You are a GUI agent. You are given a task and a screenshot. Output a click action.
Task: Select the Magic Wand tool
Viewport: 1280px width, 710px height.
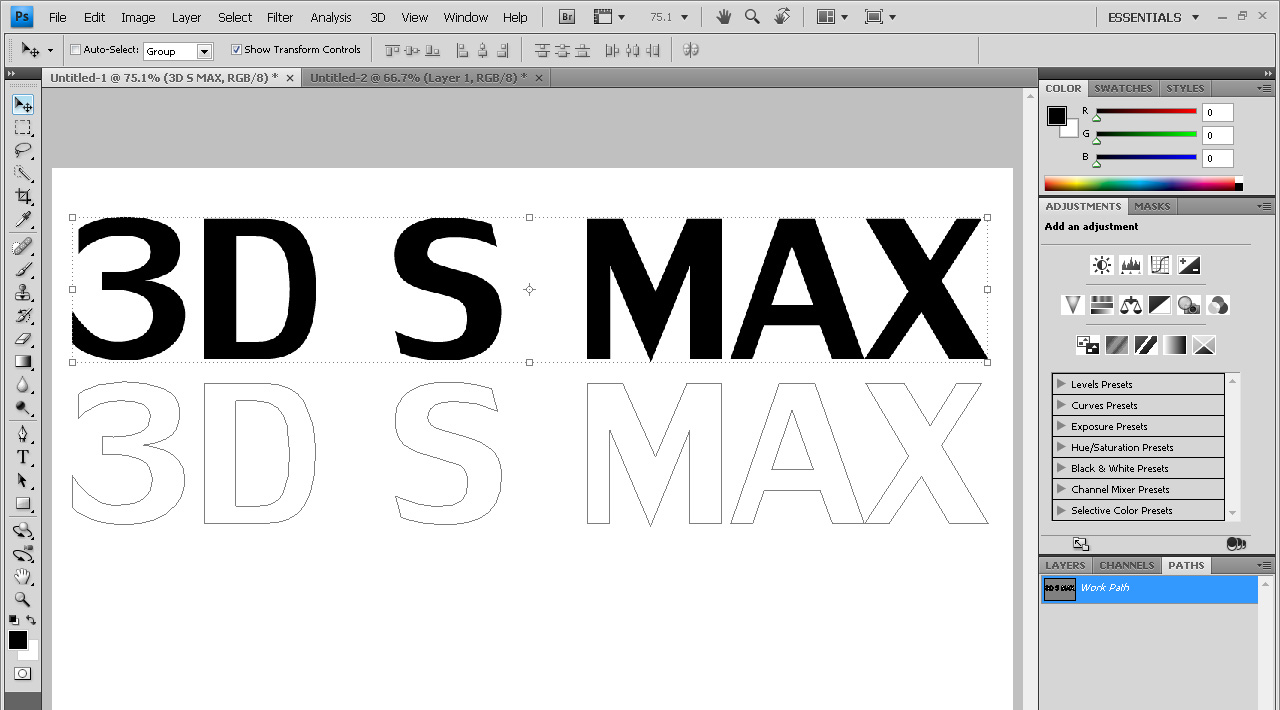(x=22, y=174)
